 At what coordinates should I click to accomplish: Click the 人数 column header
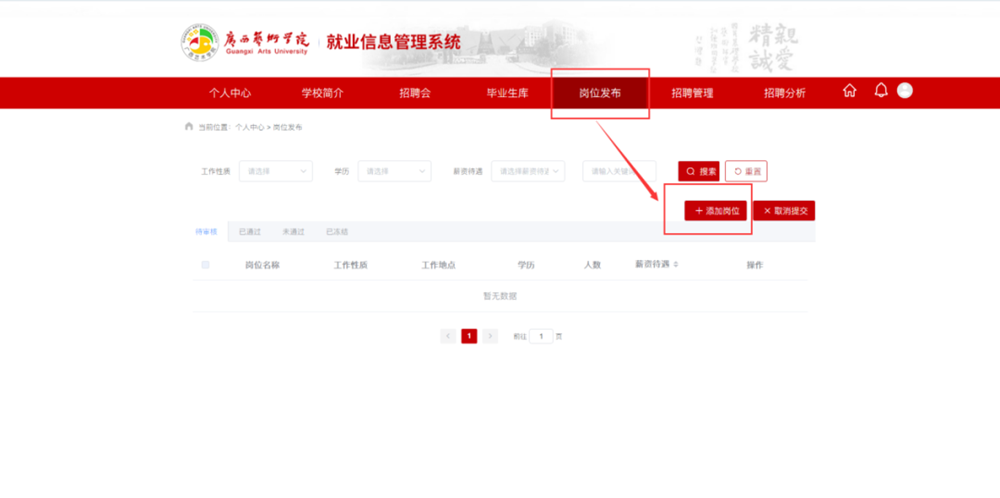pos(592,265)
